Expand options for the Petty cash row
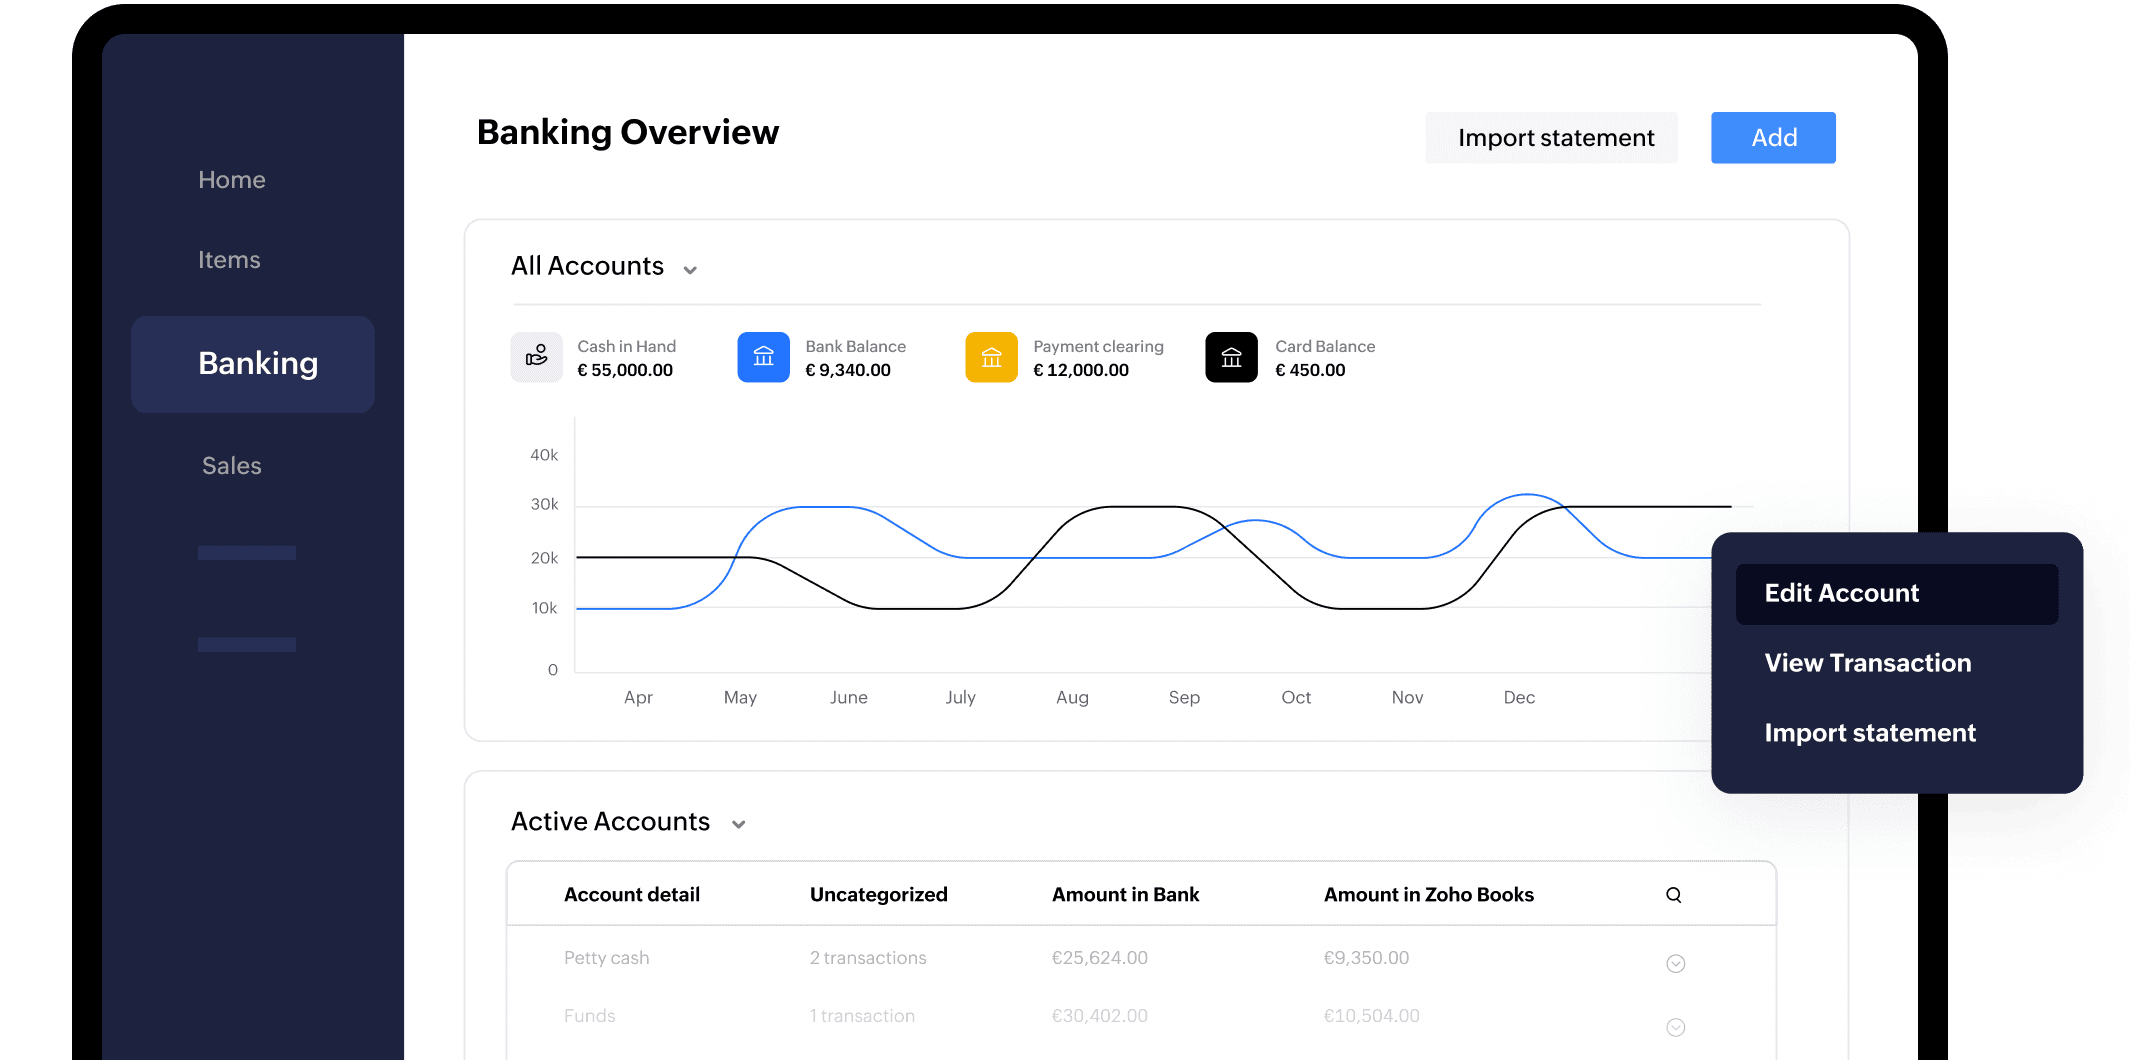This screenshot has width=2130, height=1060. pyautogui.click(x=1676, y=963)
